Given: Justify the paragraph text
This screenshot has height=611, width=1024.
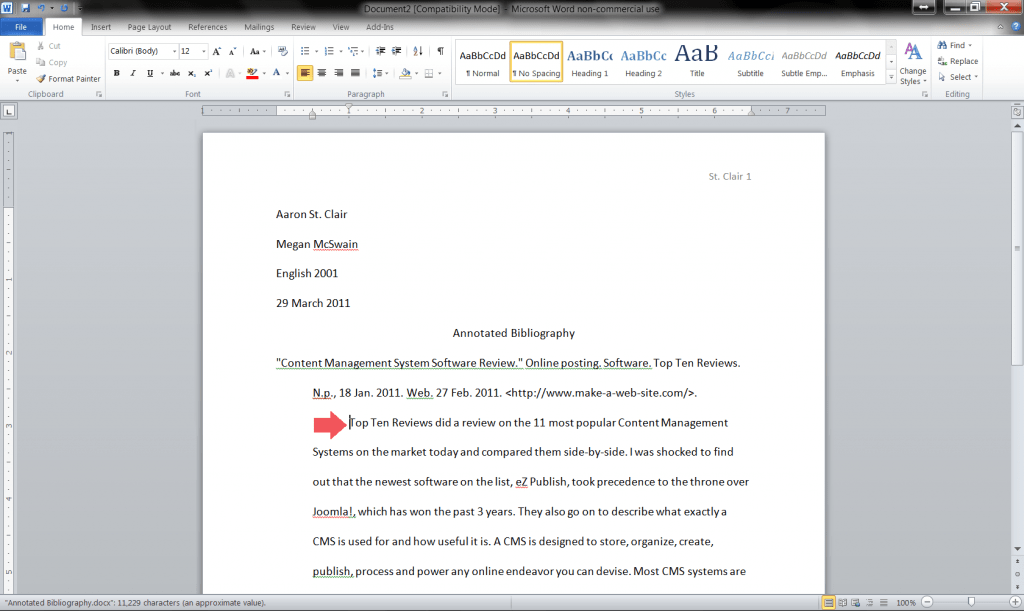Looking at the screenshot, I should tap(355, 73).
